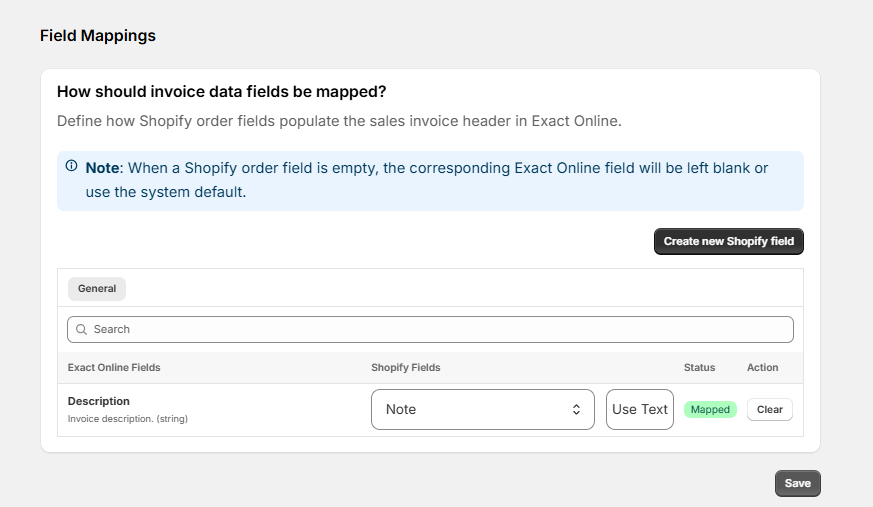Select the Description field name text
Screen dimensions: 873x507
[x=99, y=401]
